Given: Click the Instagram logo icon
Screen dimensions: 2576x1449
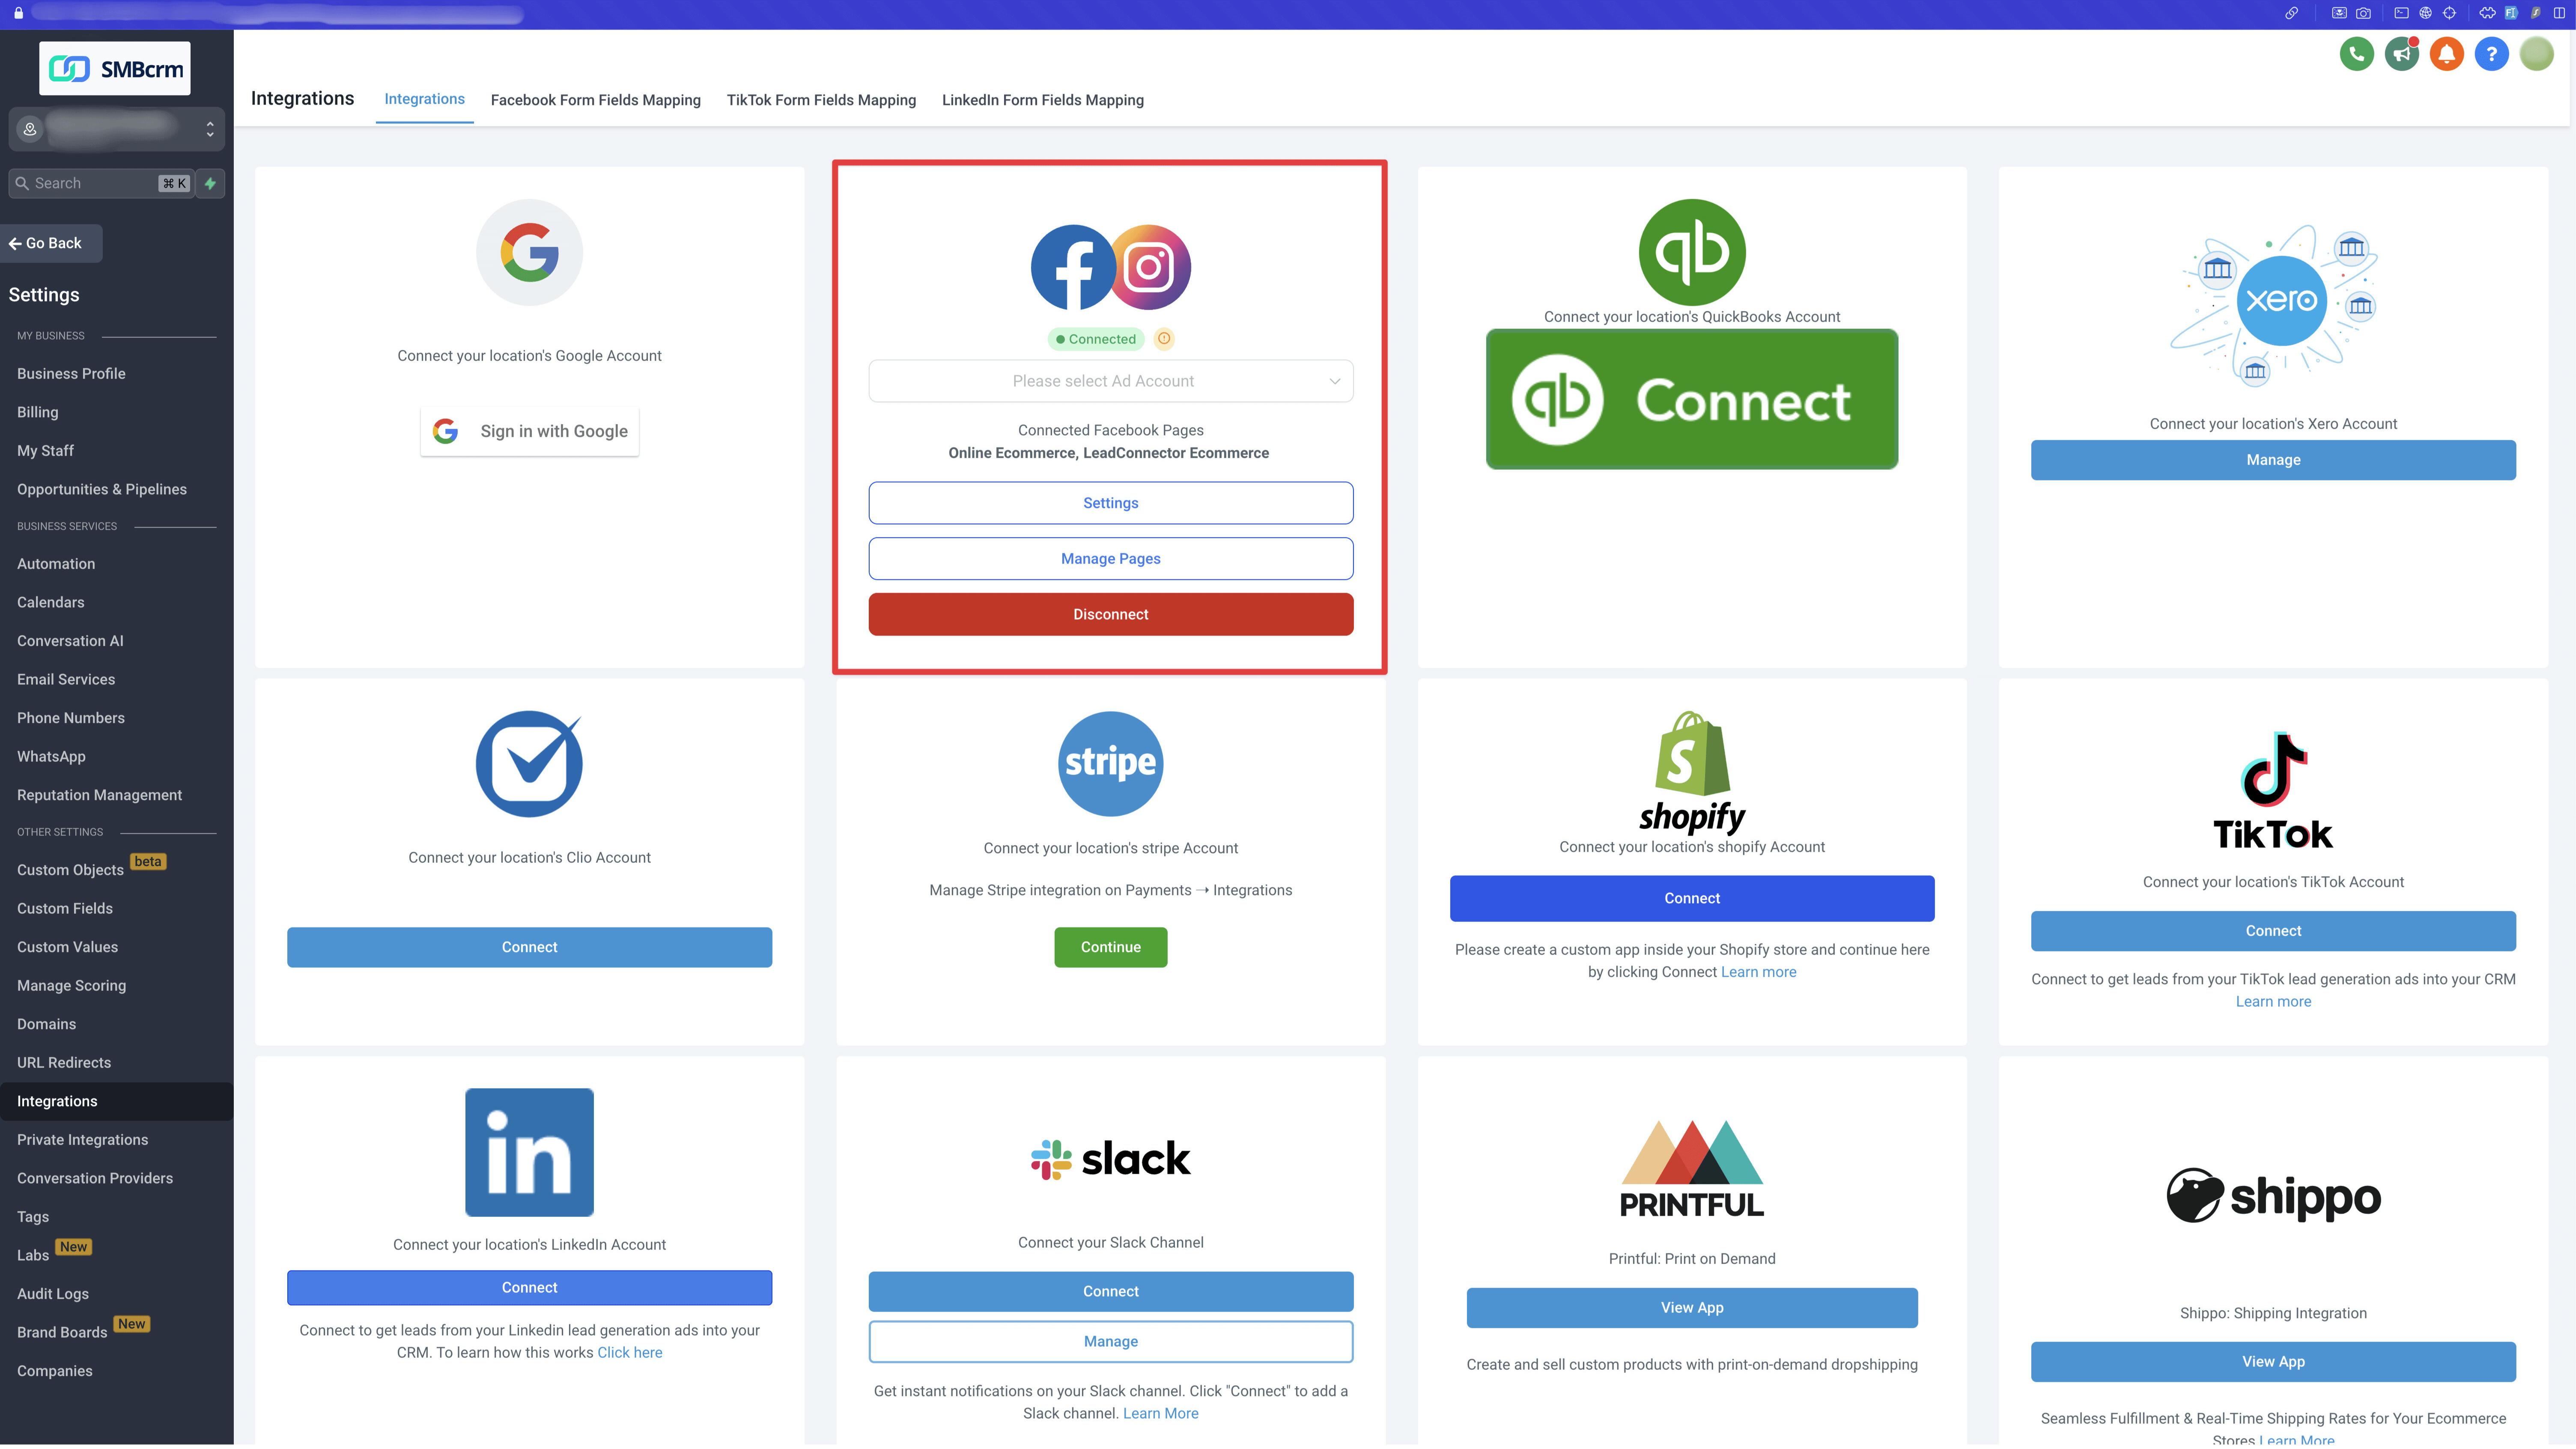Looking at the screenshot, I should tap(1150, 267).
